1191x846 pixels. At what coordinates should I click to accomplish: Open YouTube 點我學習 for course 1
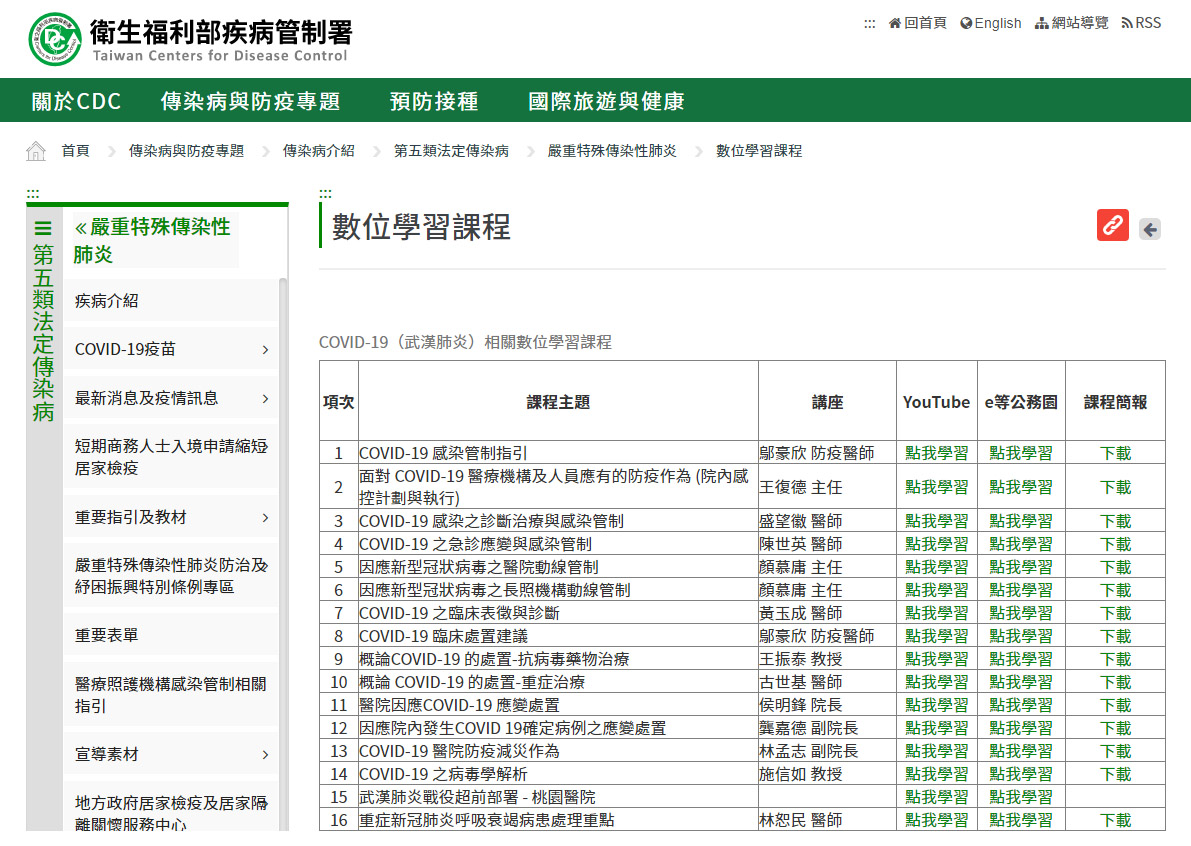[x=936, y=453]
